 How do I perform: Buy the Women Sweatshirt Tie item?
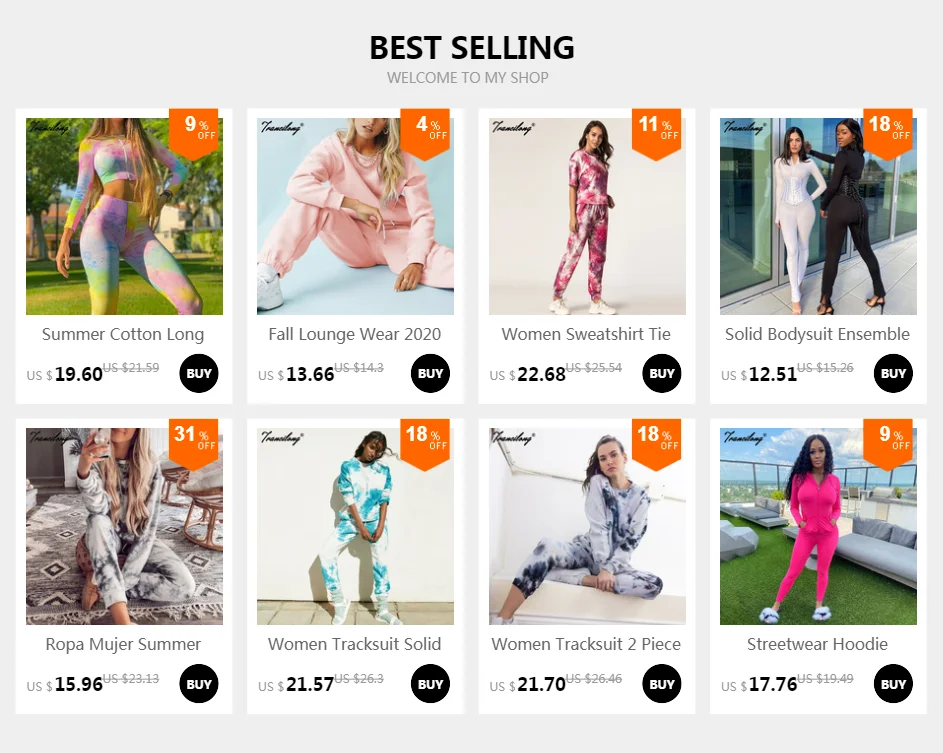[662, 374]
